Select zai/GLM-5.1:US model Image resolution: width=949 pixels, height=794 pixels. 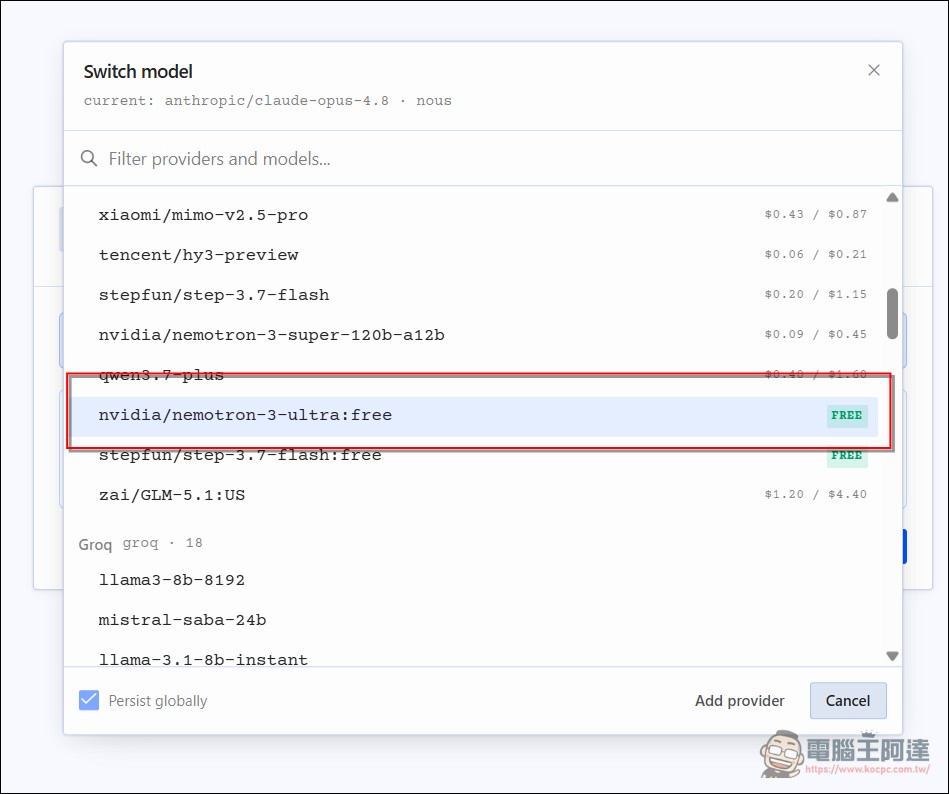coord(475,494)
